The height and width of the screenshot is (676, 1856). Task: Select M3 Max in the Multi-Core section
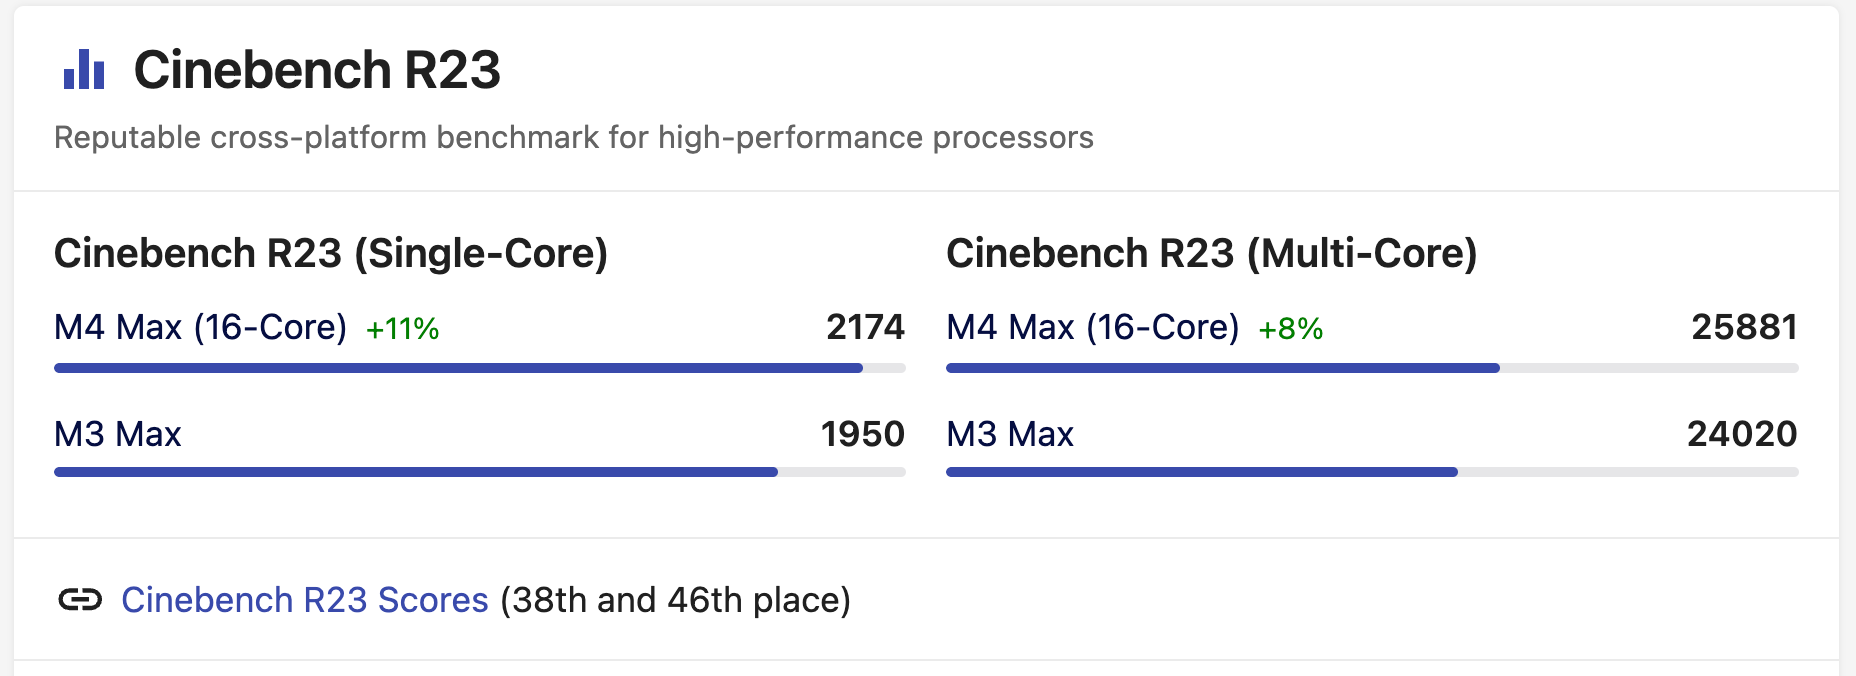[1010, 435]
